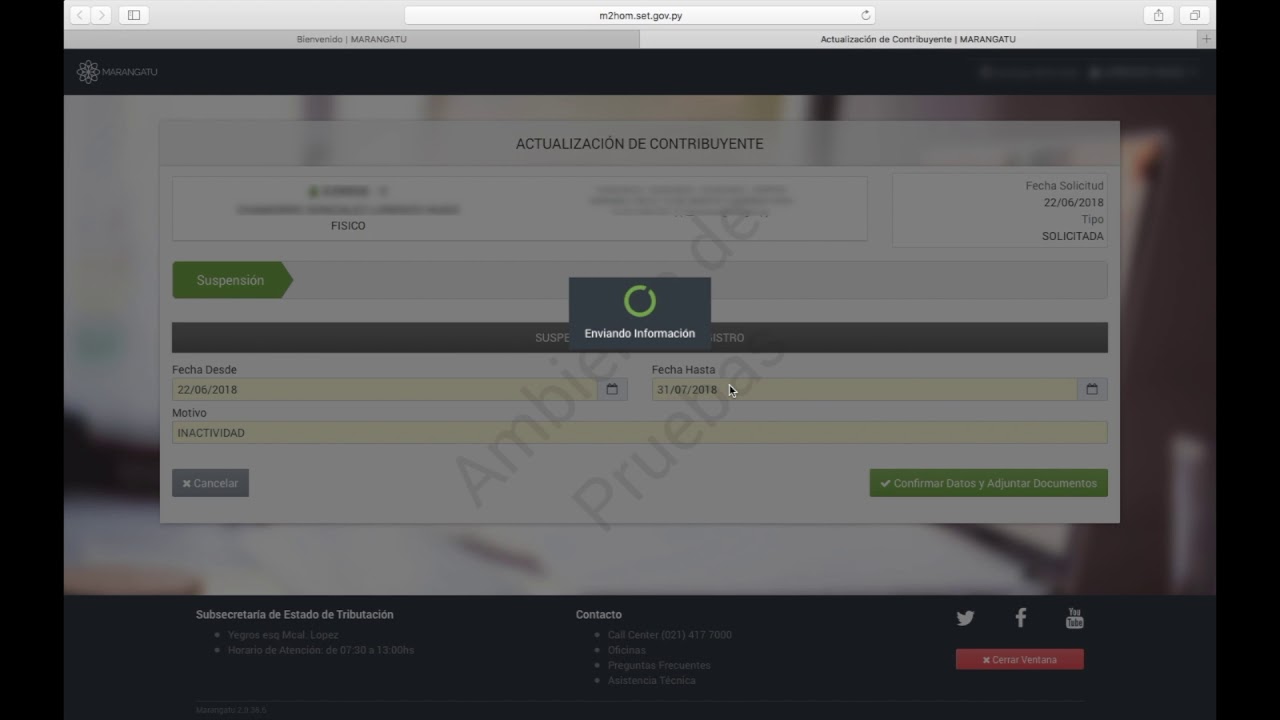Select the Actualización de Contribuyente tab
This screenshot has height=720, width=1280.
(x=917, y=39)
